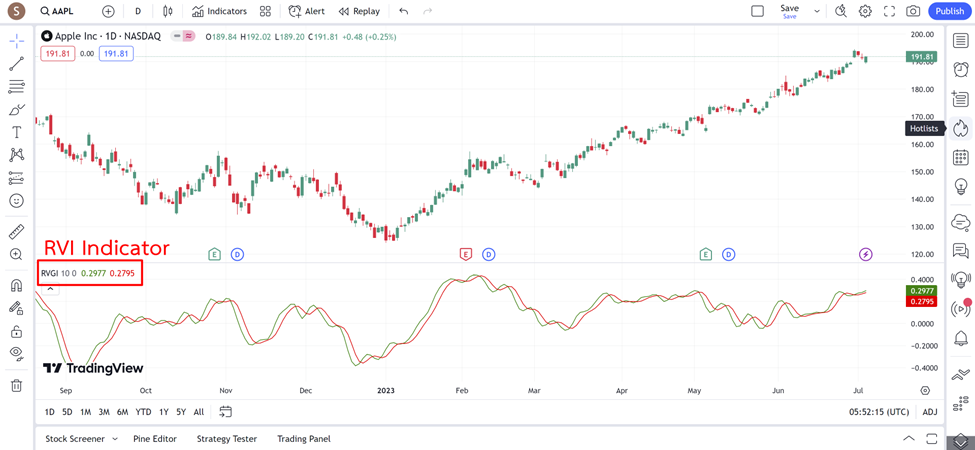Viewport: 975px width, 450px height.
Task: Open the candlestick chart type selector
Action: pos(167,11)
